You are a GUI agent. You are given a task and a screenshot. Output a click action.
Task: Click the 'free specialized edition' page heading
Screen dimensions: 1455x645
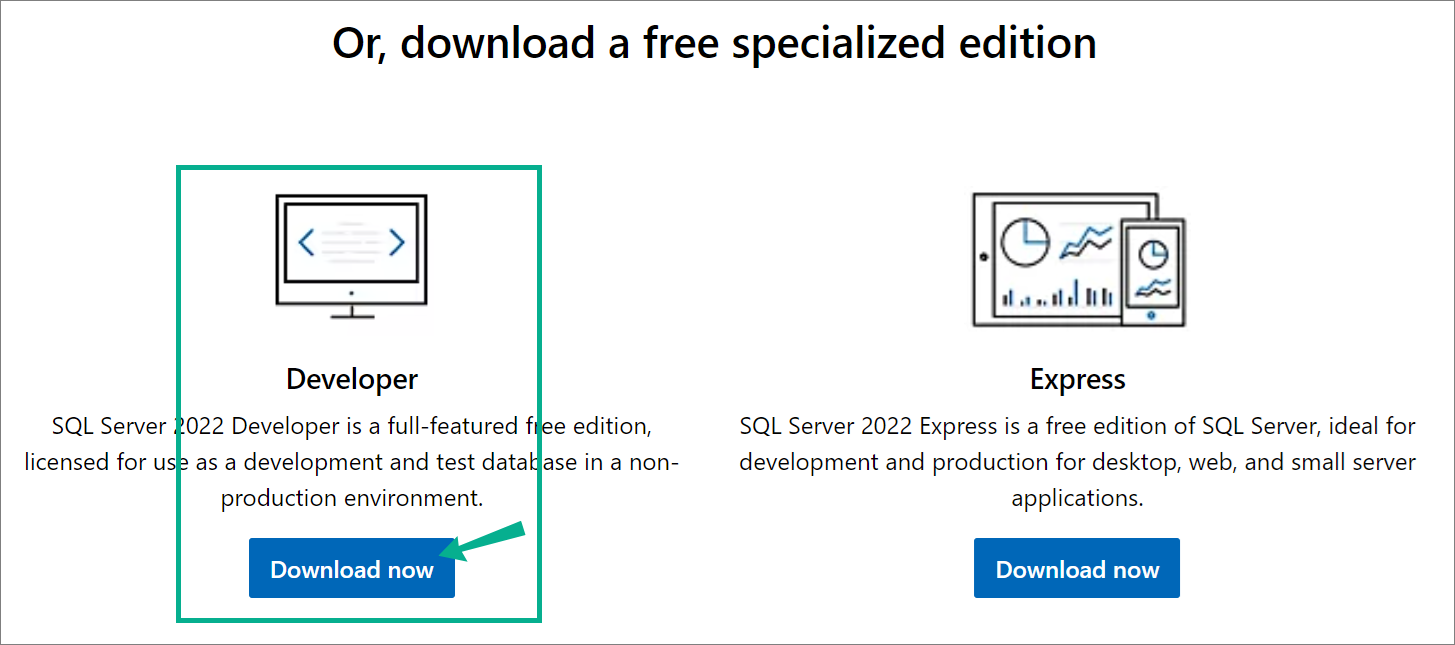(x=714, y=44)
